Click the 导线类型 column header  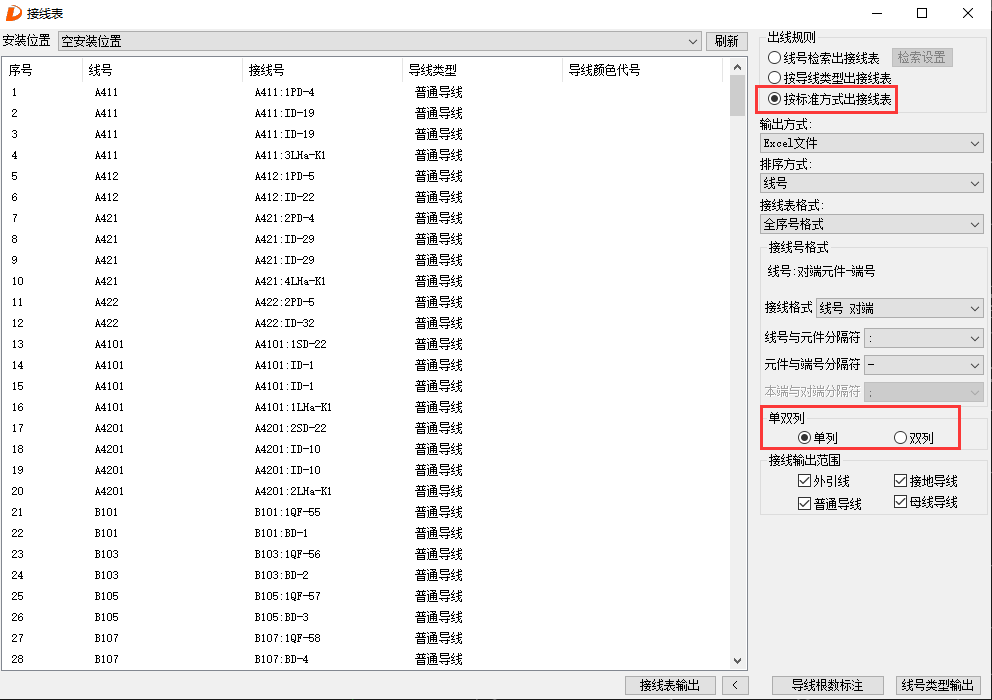[x=482, y=70]
